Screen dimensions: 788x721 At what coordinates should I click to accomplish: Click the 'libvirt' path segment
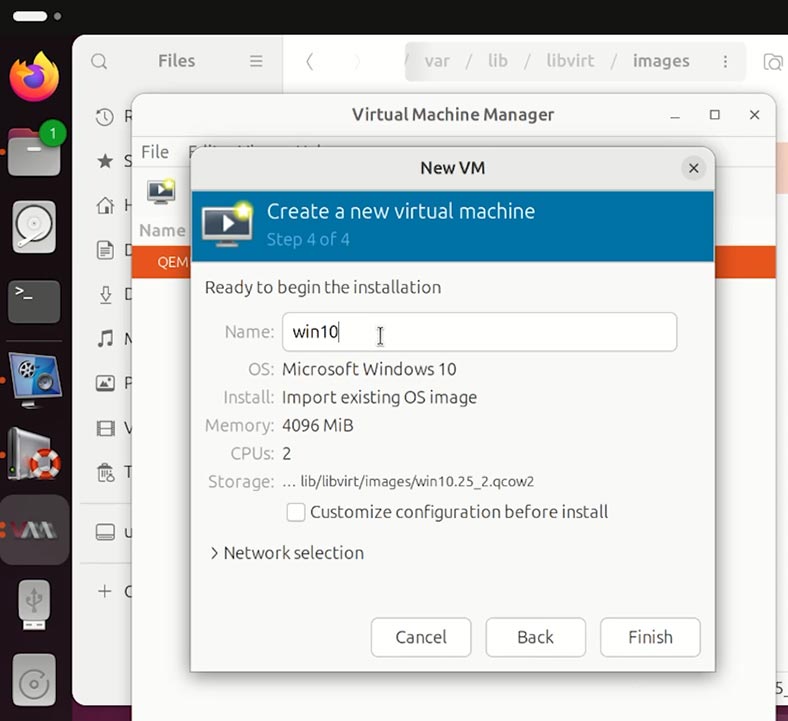570,61
